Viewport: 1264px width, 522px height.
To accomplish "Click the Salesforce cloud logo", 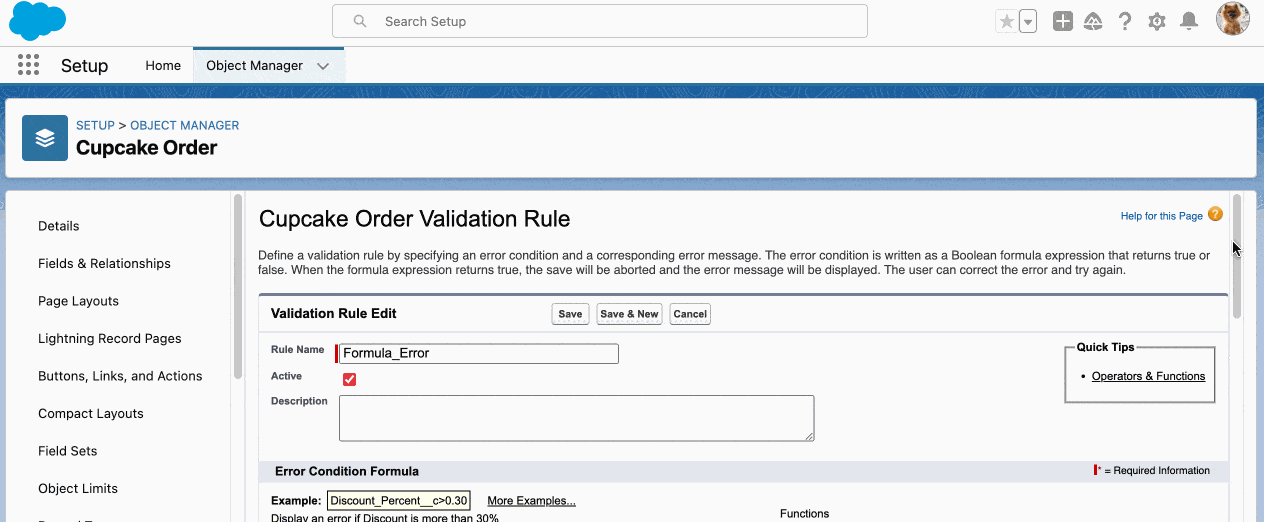I will coord(37,21).
